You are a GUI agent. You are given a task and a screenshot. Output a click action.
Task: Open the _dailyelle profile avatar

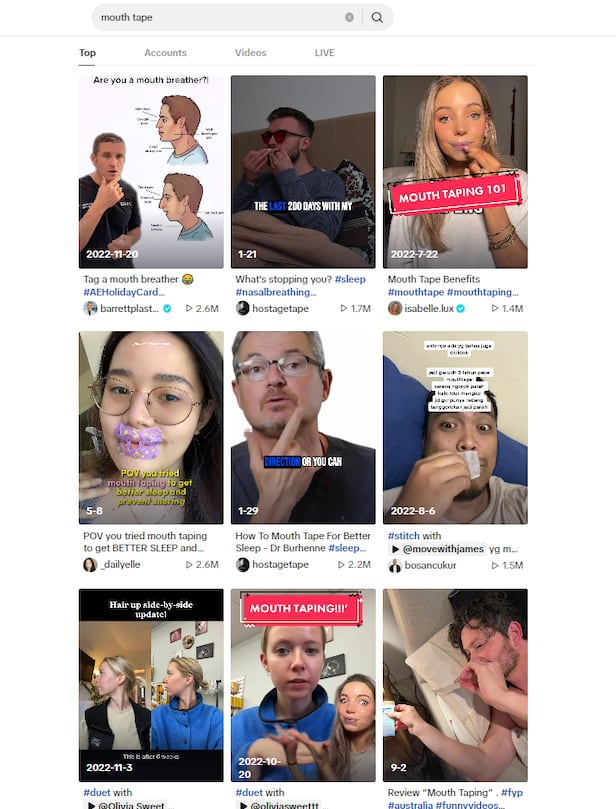tap(90, 564)
